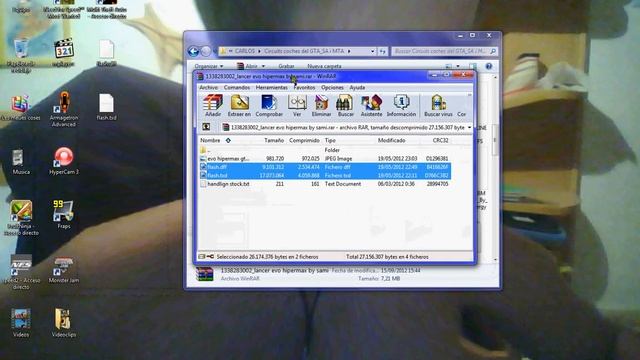This screenshot has width=640, height=360.
Task: Select the Fruit Ninja desktop shortcut
Action: 21,218
